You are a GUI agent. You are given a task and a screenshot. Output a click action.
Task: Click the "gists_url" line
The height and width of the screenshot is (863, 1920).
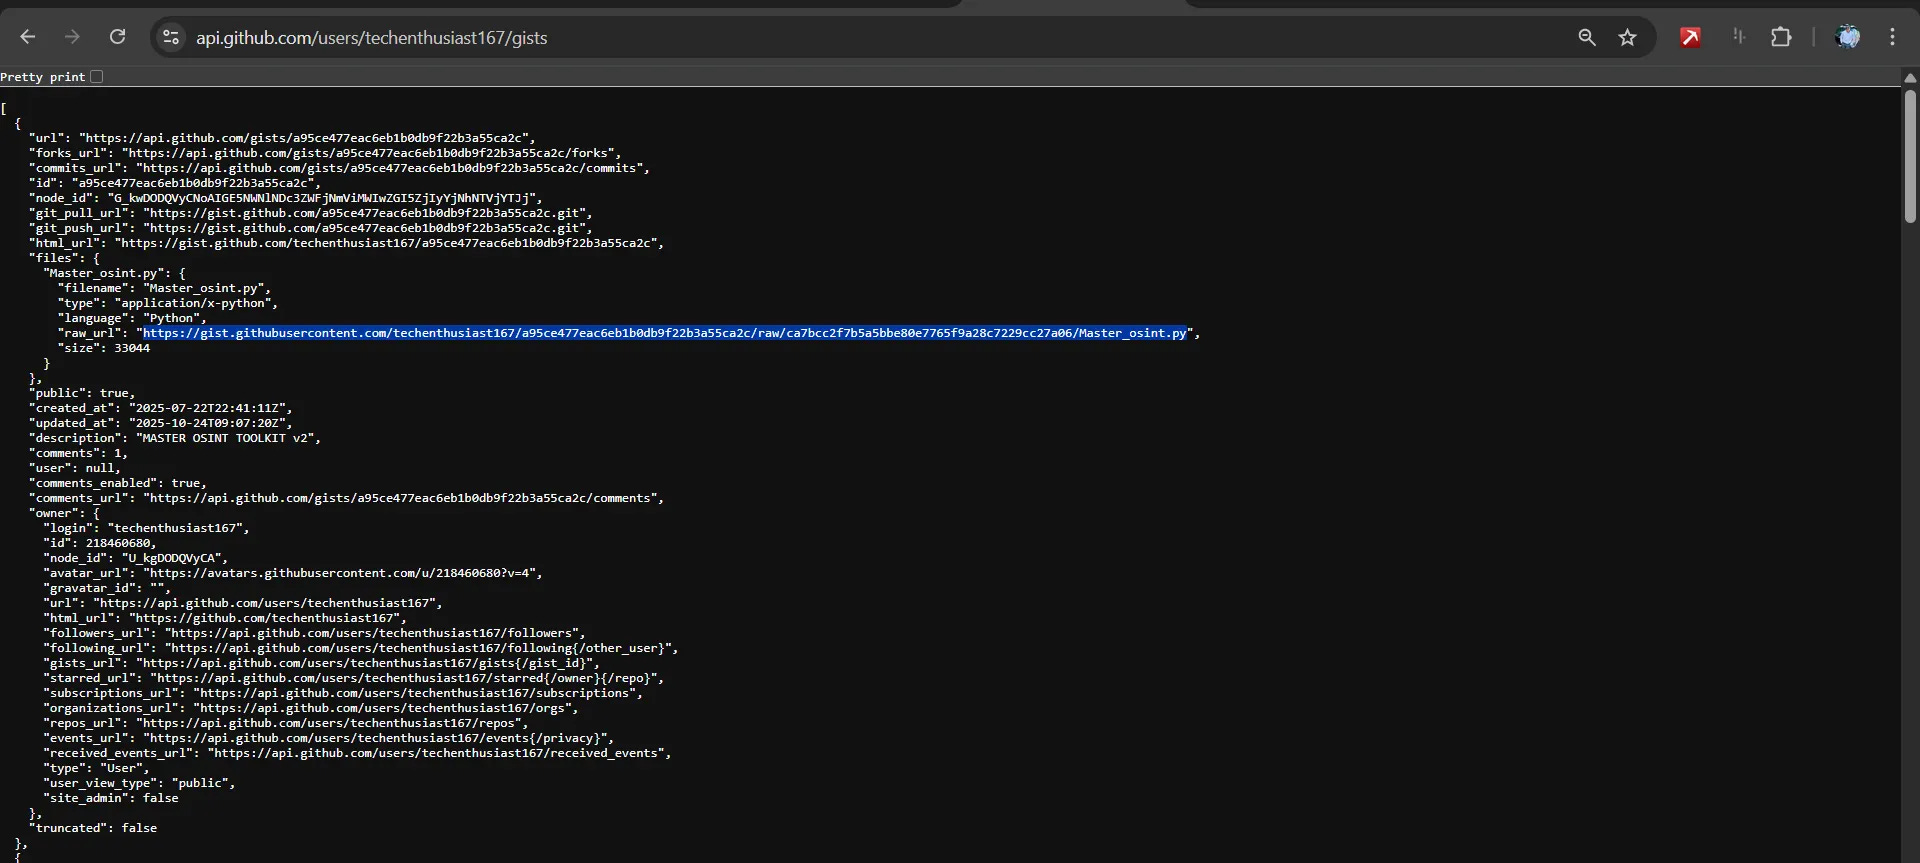click(322, 663)
